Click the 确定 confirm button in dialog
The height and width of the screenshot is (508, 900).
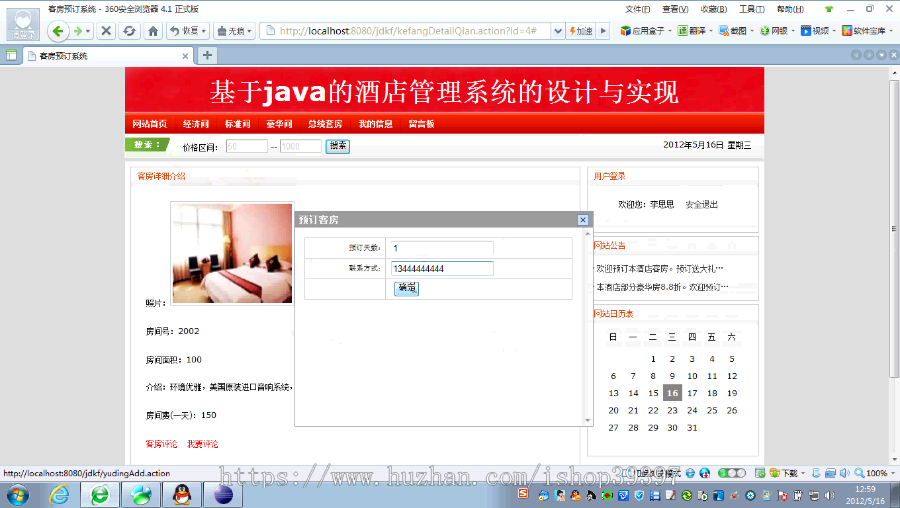point(406,288)
